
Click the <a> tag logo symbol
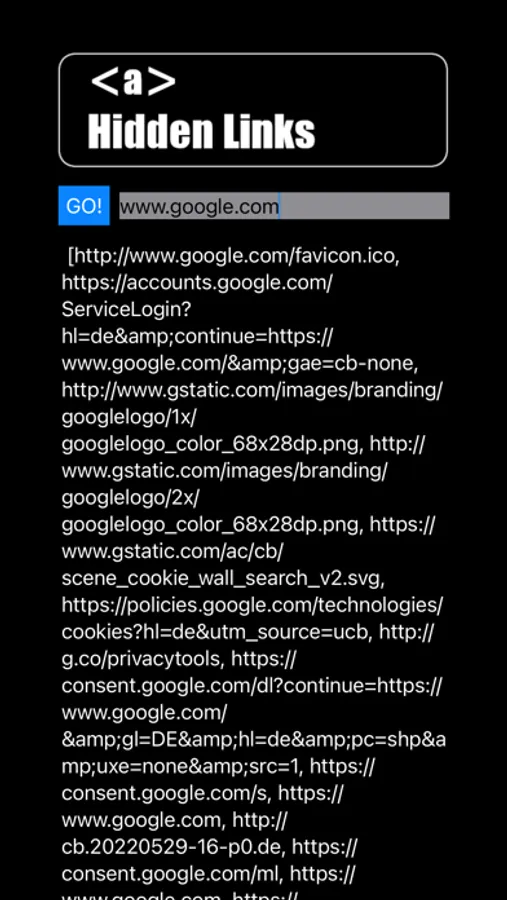coord(133,82)
